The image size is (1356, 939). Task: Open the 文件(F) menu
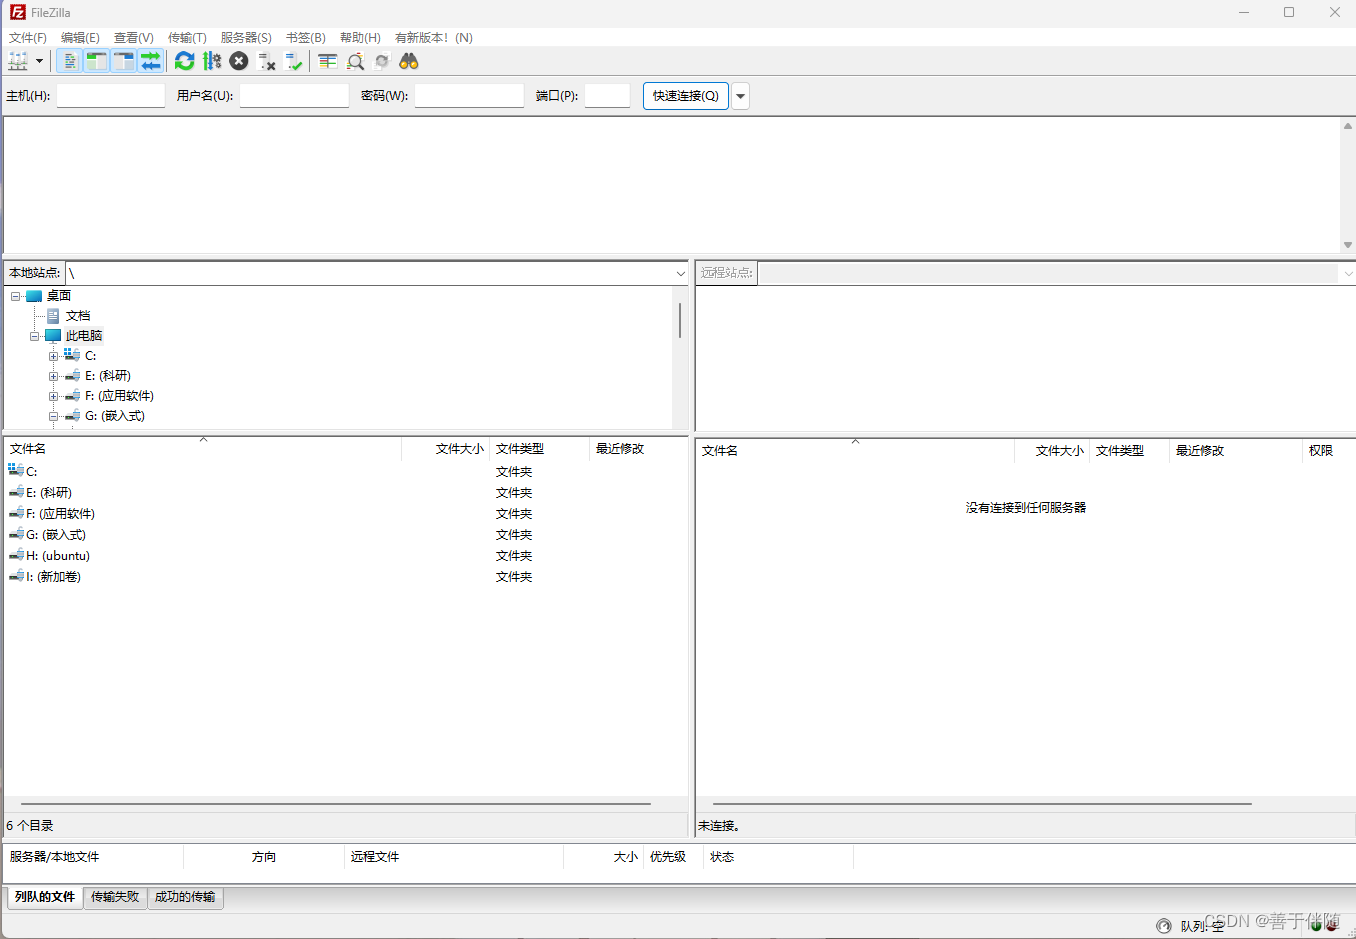(x=28, y=37)
